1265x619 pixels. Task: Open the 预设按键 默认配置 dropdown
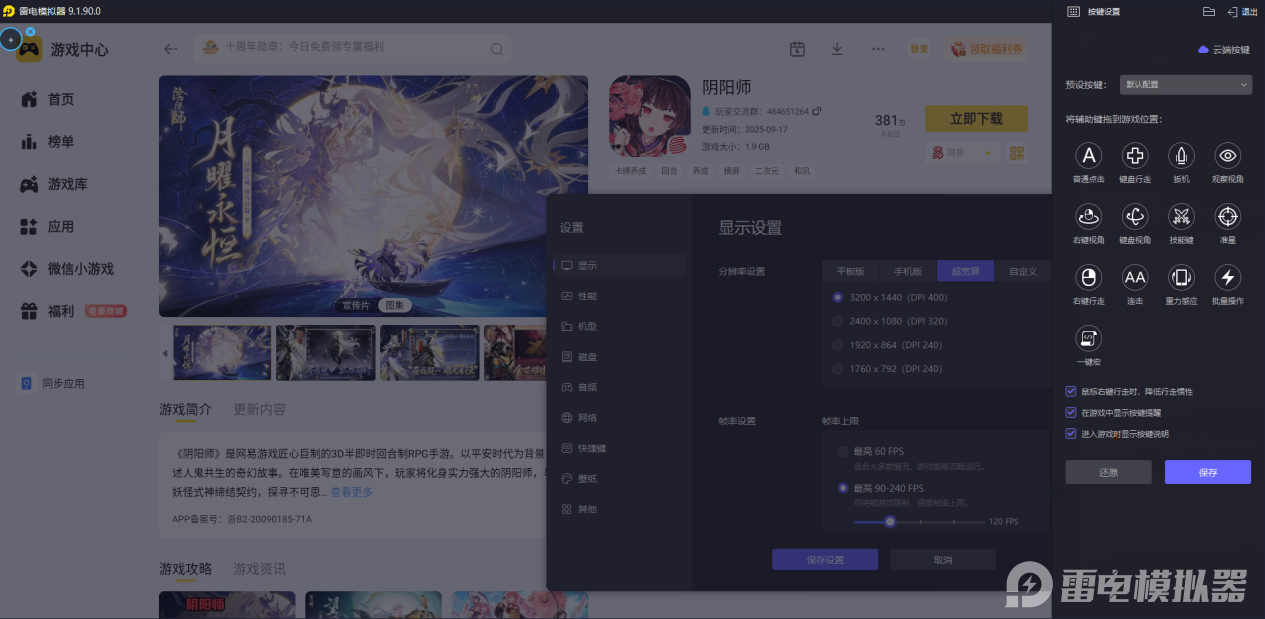coord(1186,85)
